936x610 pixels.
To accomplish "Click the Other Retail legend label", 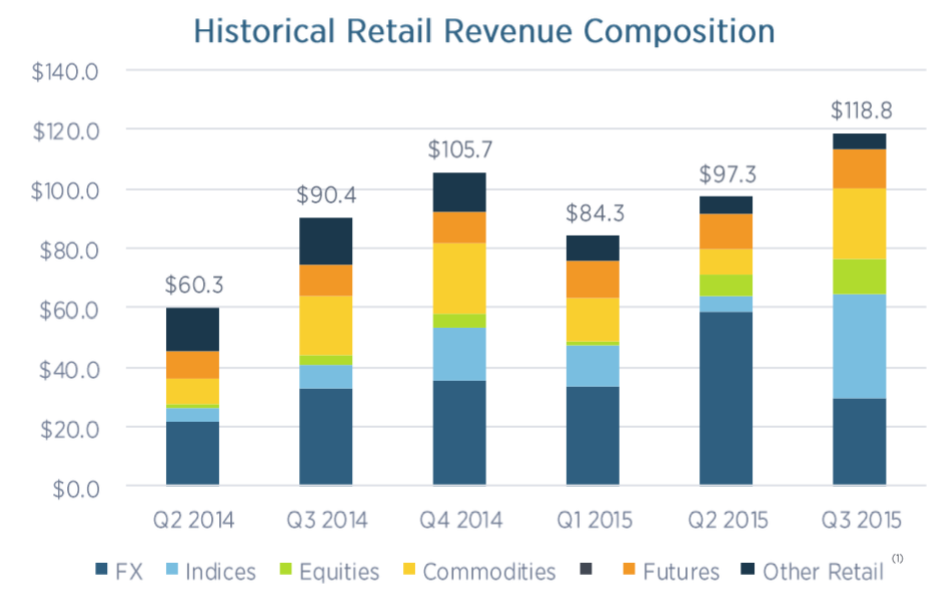I will (x=823, y=572).
